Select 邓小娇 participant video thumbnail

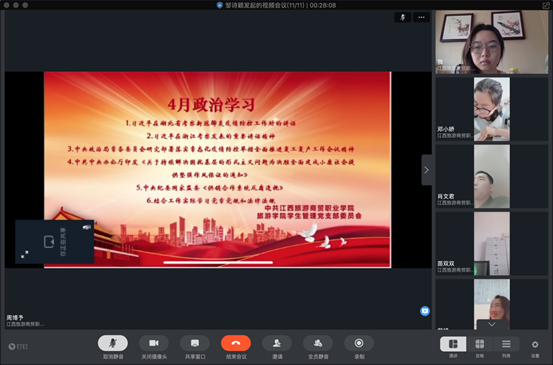(x=492, y=109)
